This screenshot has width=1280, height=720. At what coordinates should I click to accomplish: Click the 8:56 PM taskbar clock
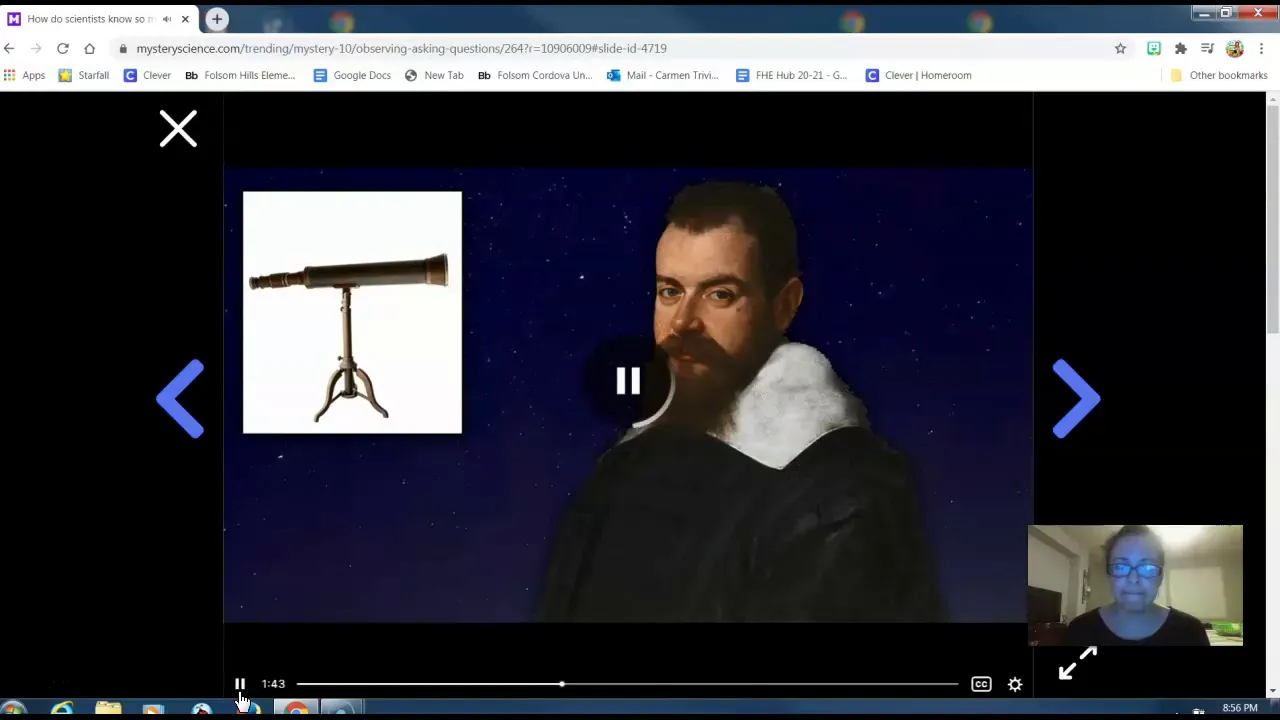coord(1239,708)
